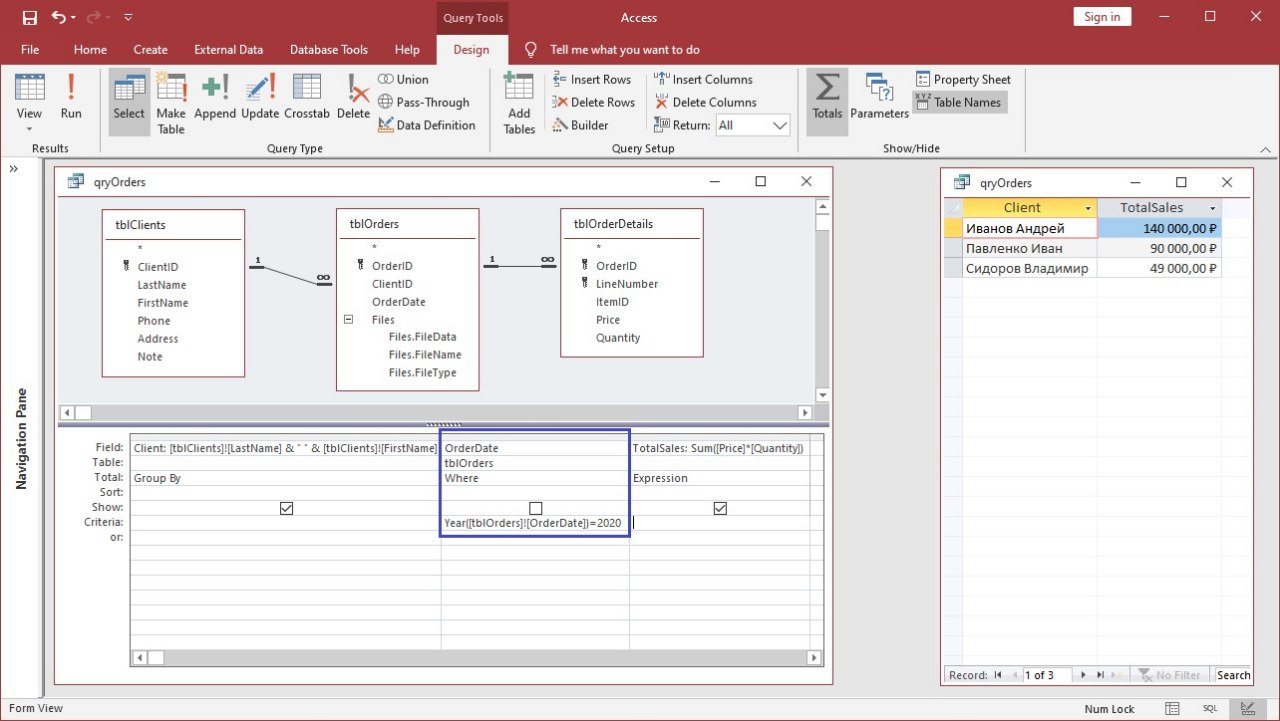Open the Database Tools tab
1280x721 pixels.
[328, 49]
